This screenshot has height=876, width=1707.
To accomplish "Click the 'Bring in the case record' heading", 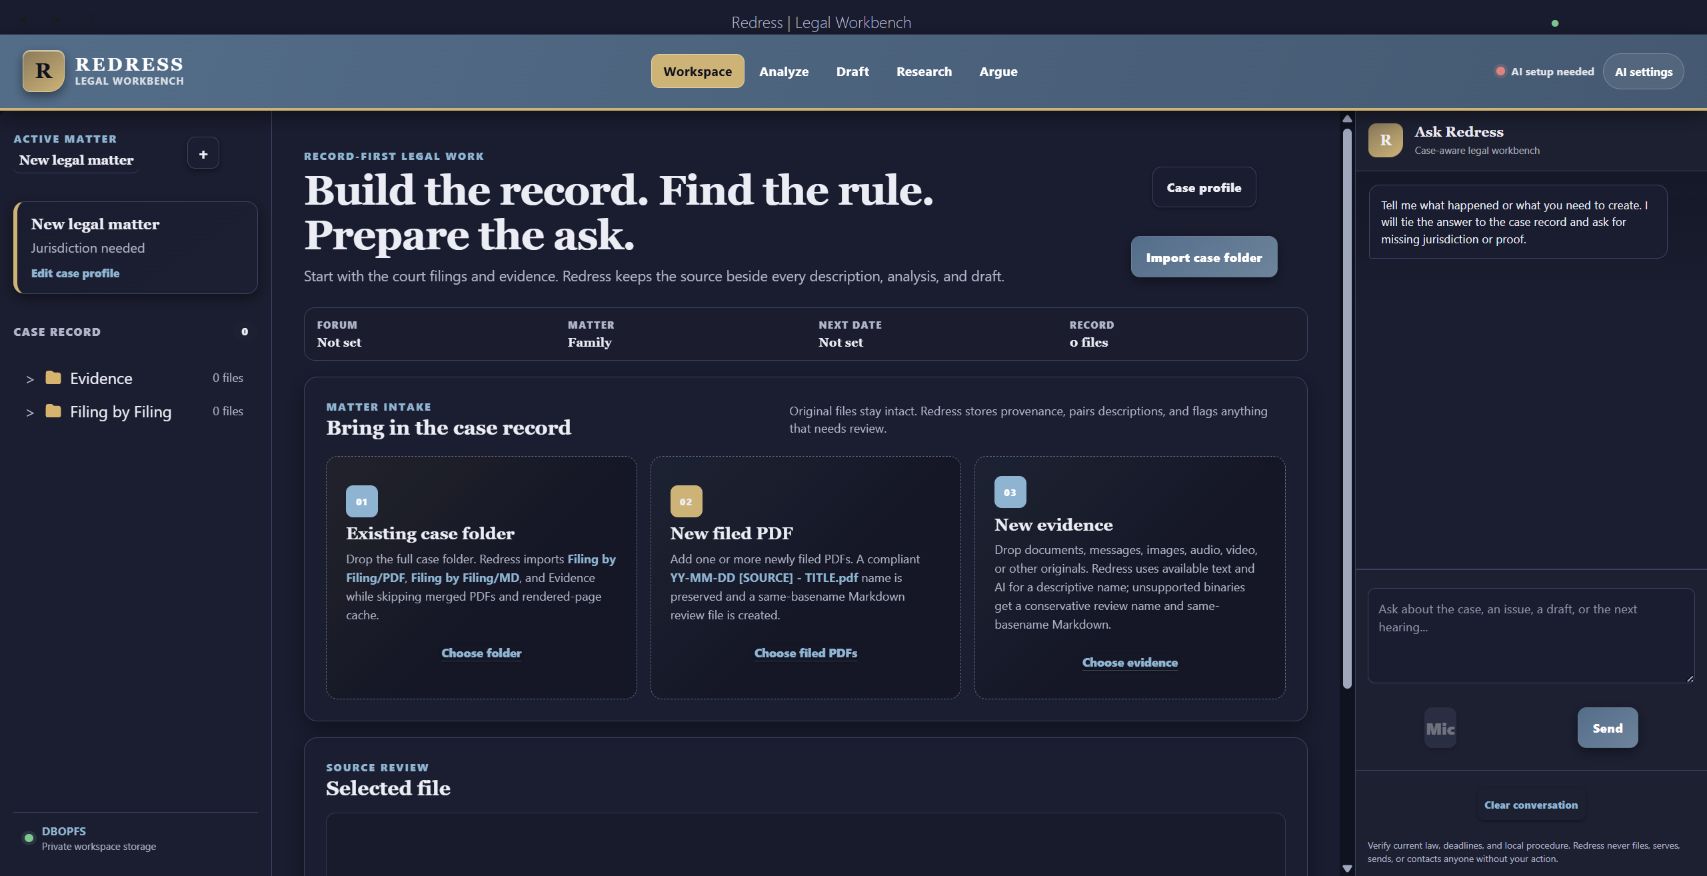I will tap(448, 428).
